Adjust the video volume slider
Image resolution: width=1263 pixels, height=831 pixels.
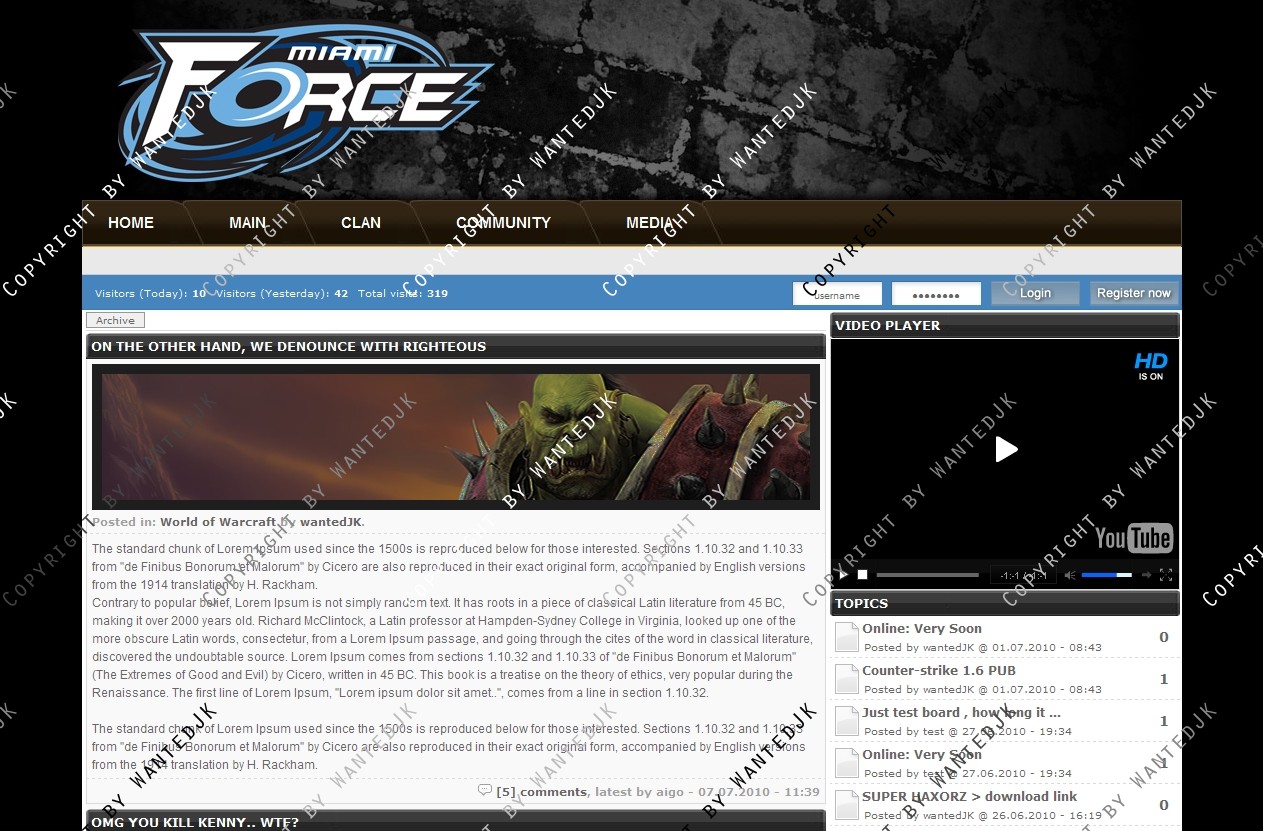[x=1106, y=575]
